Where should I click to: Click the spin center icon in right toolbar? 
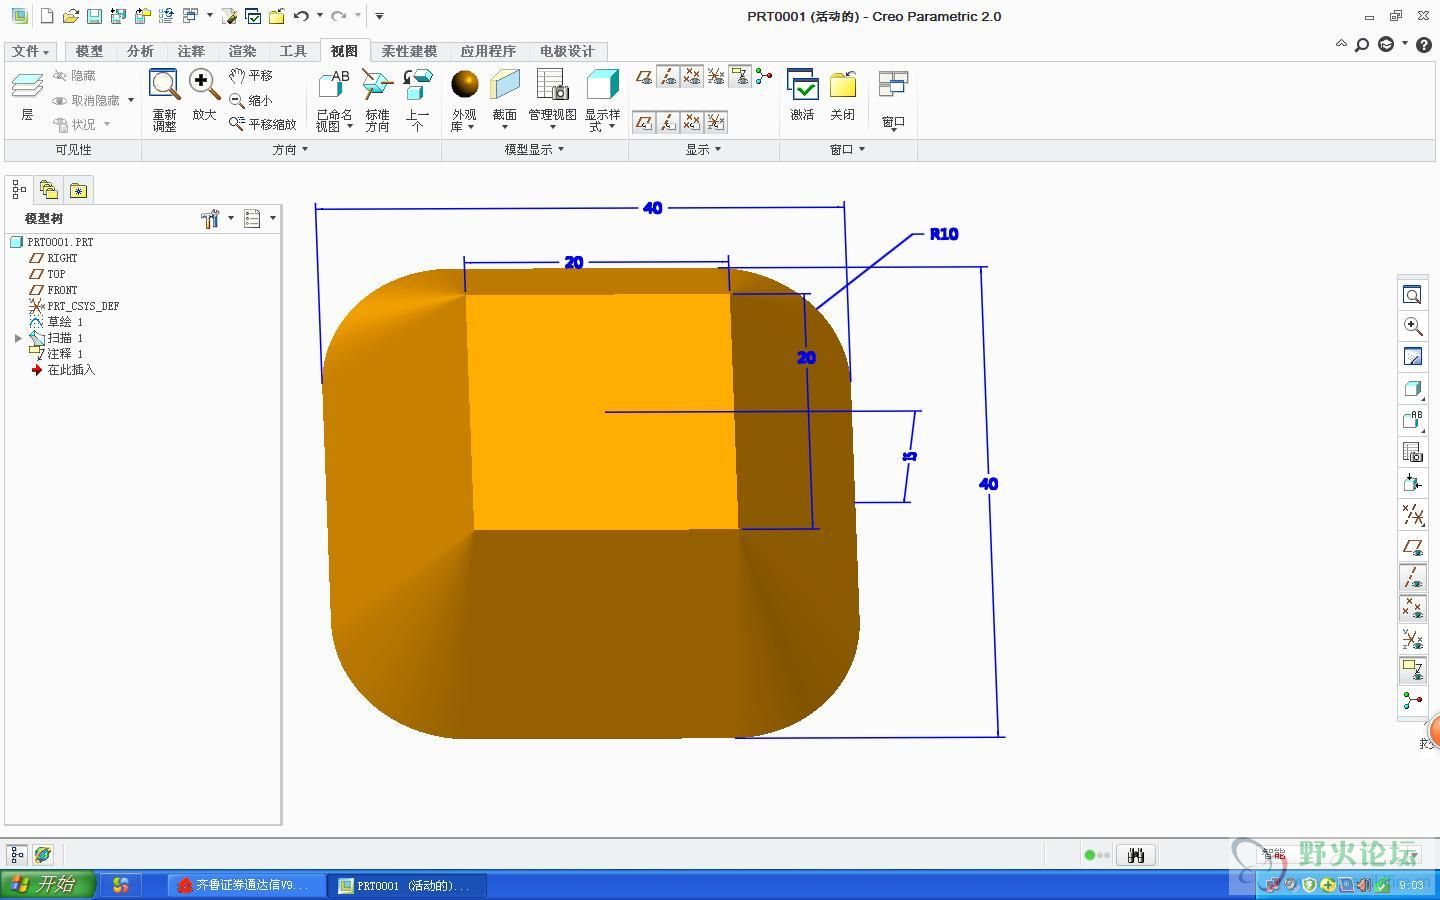click(x=1412, y=700)
